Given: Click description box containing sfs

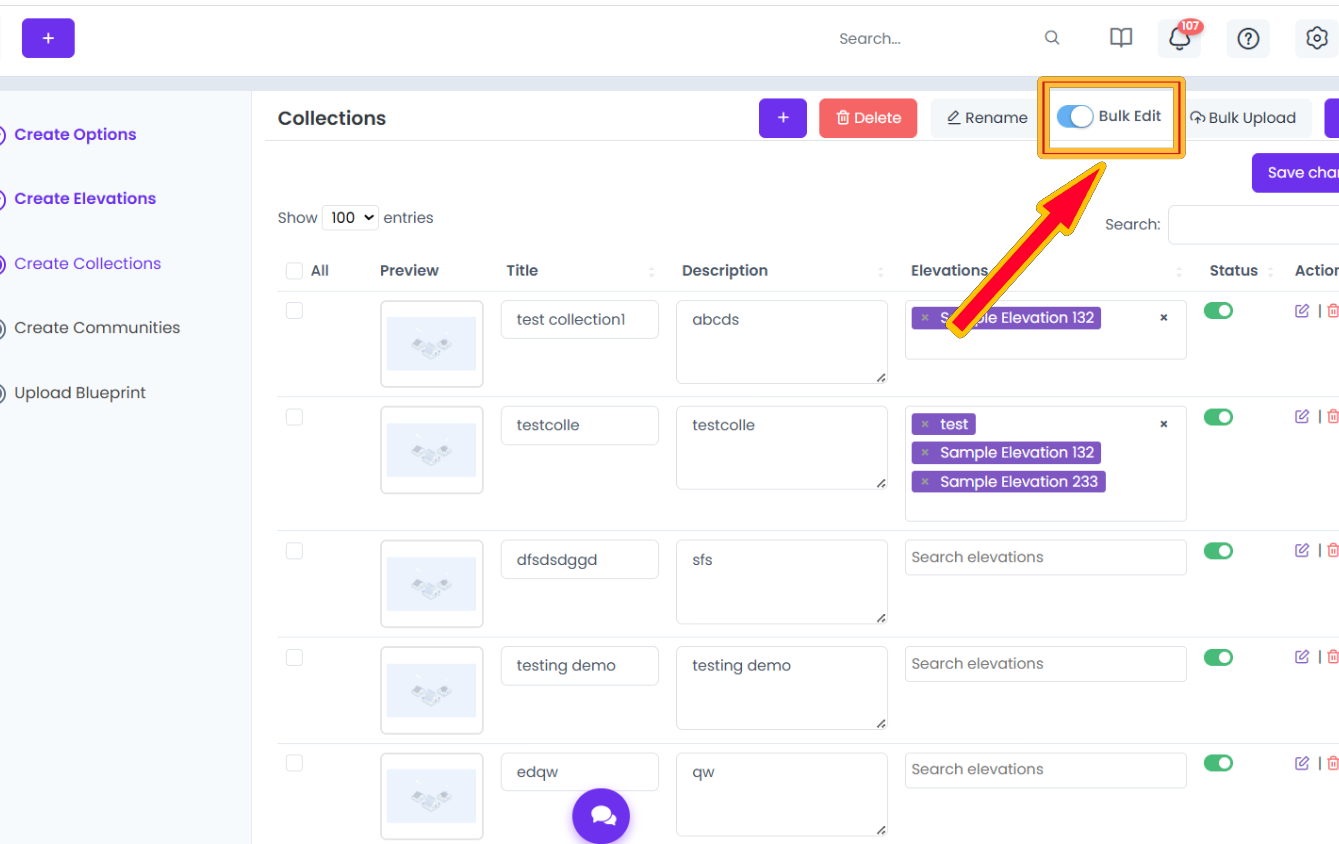Looking at the screenshot, I should click(x=782, y=582).
